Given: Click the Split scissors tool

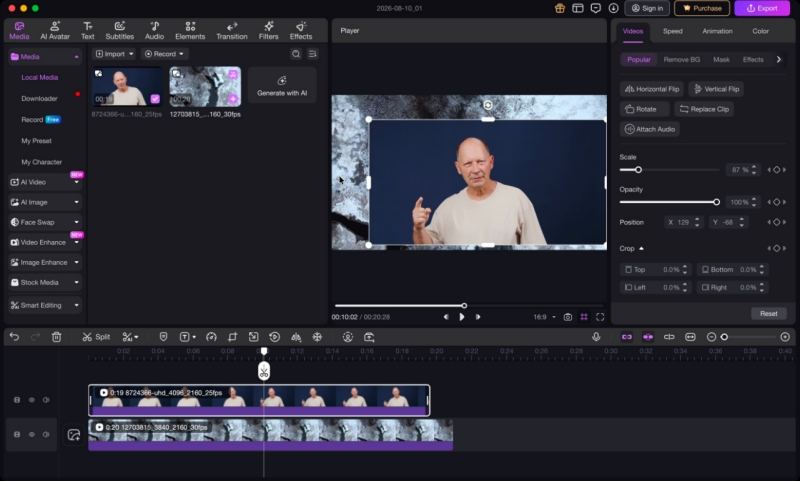Looking at the screenshot, I should point(96,337).
